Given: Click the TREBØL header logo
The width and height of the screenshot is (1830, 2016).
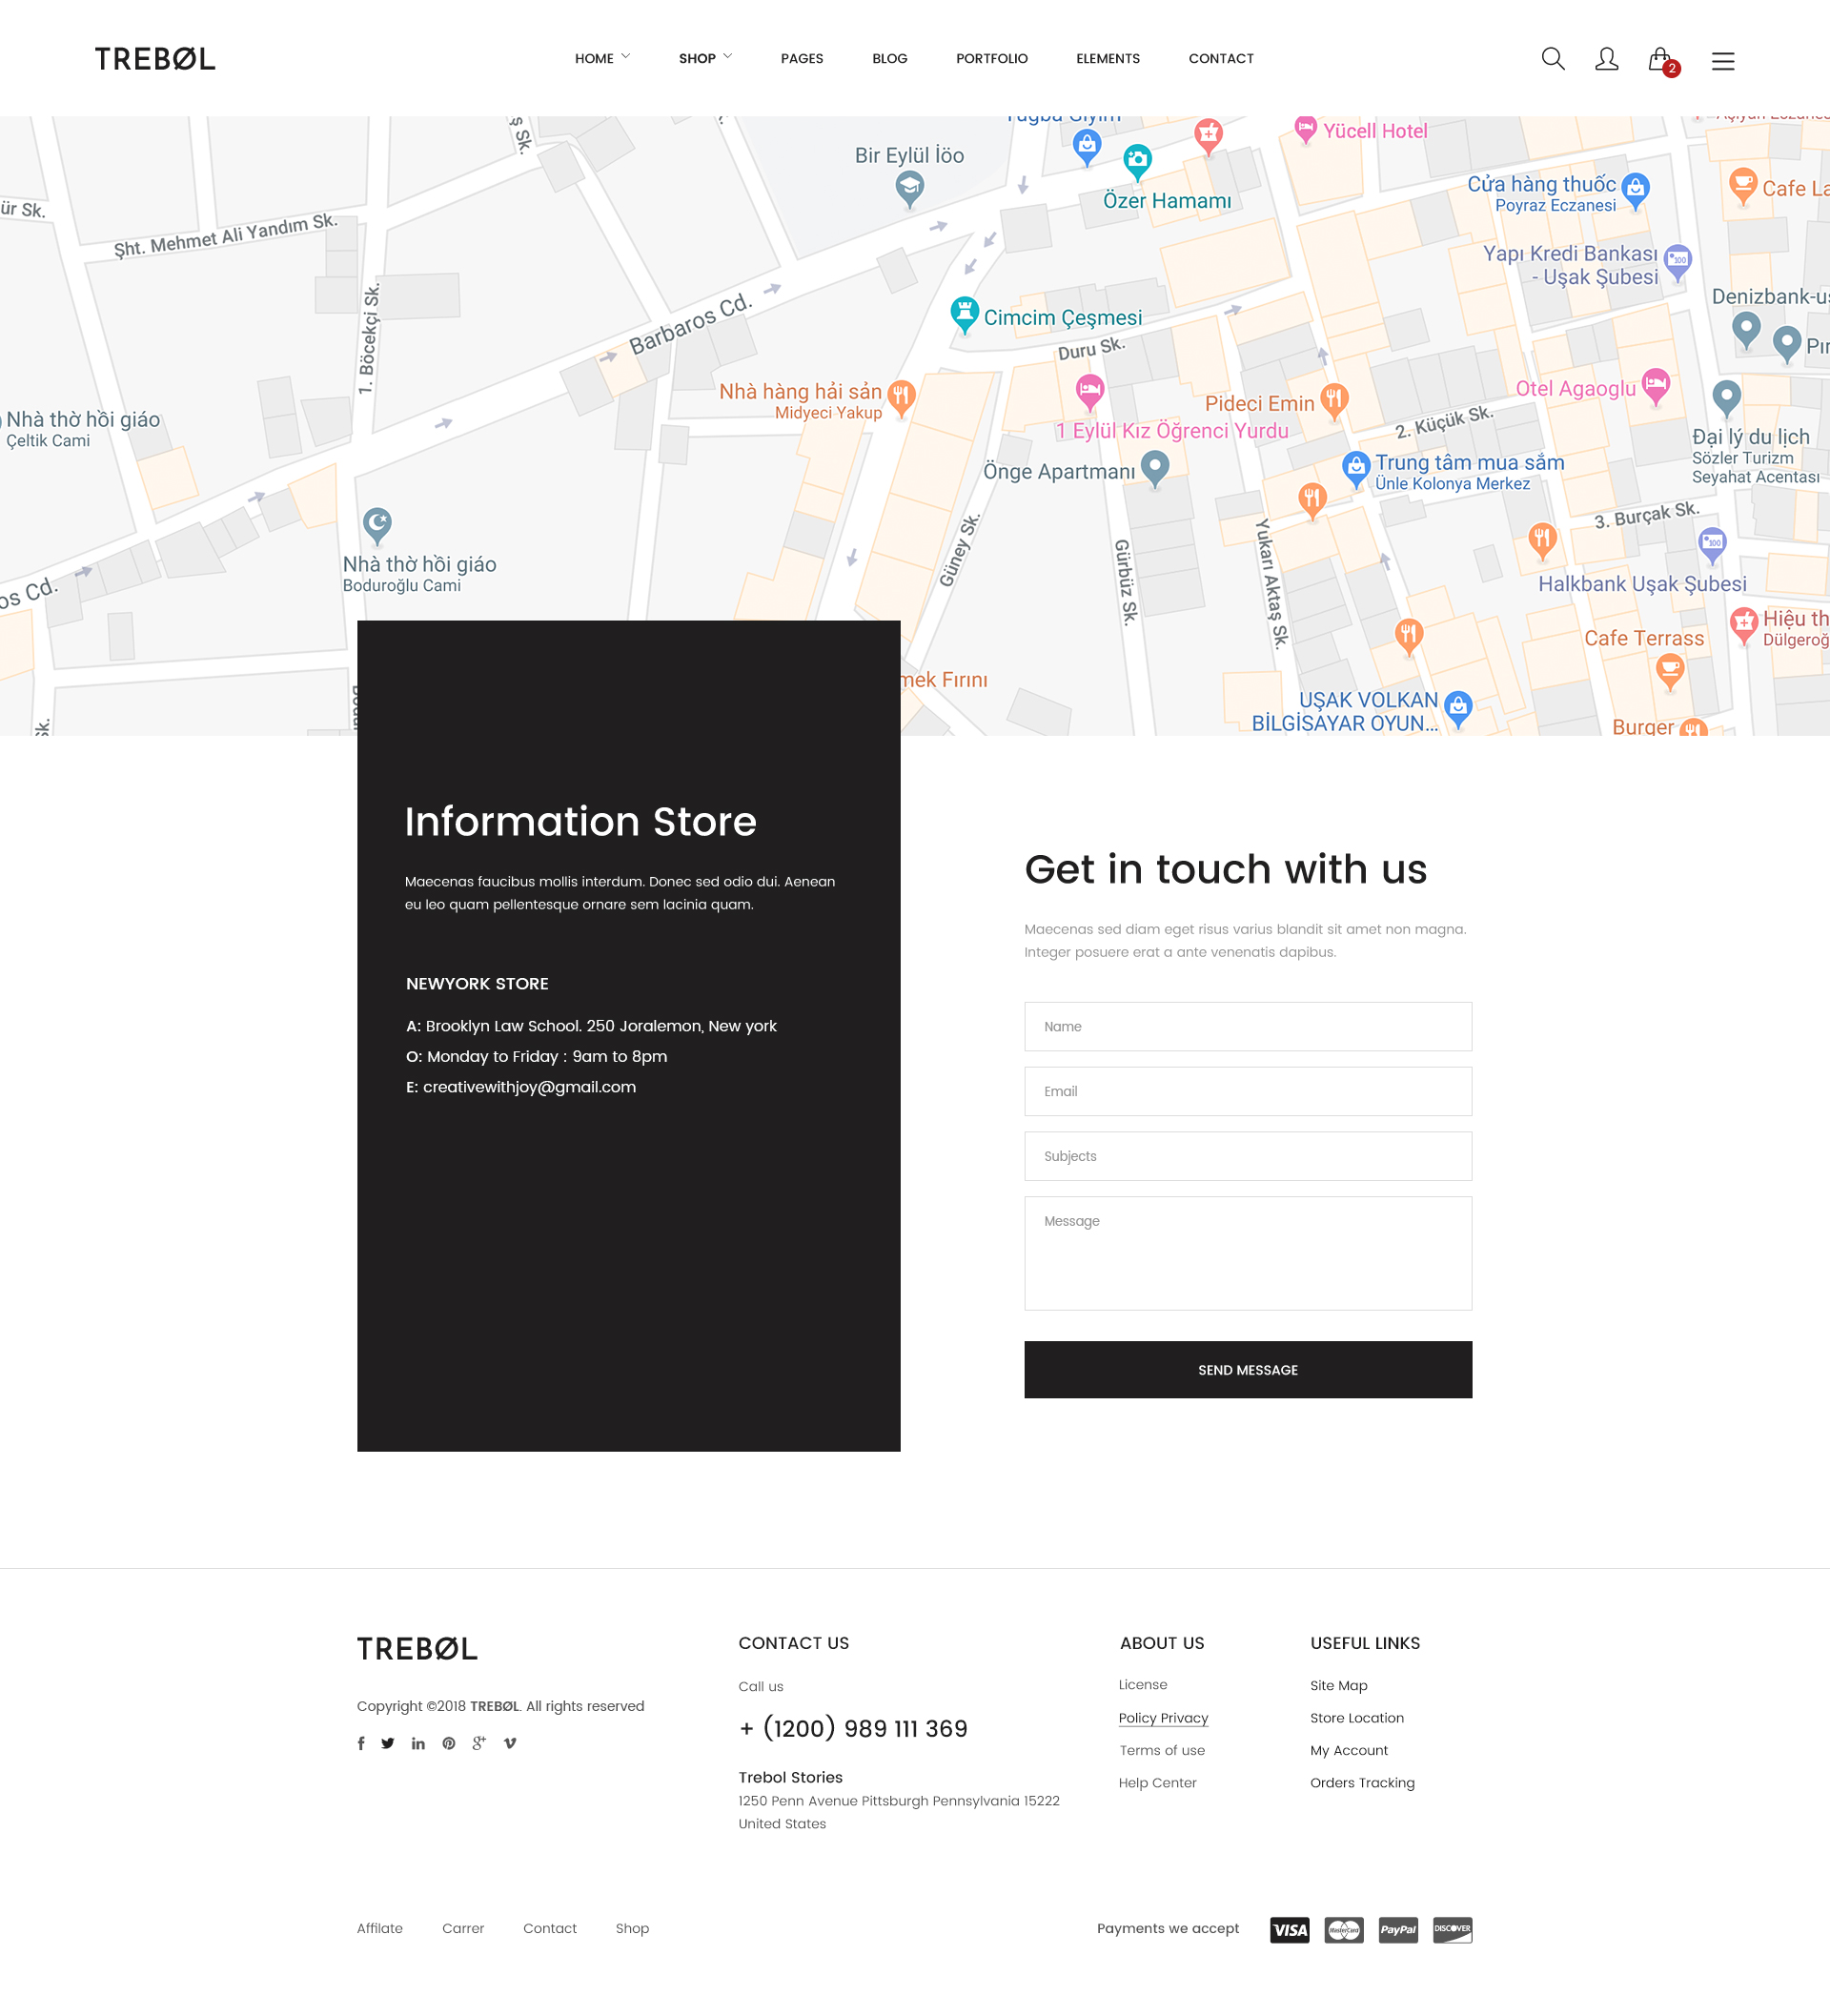Looking at the screenshot, I should click(x=155, y=59).
